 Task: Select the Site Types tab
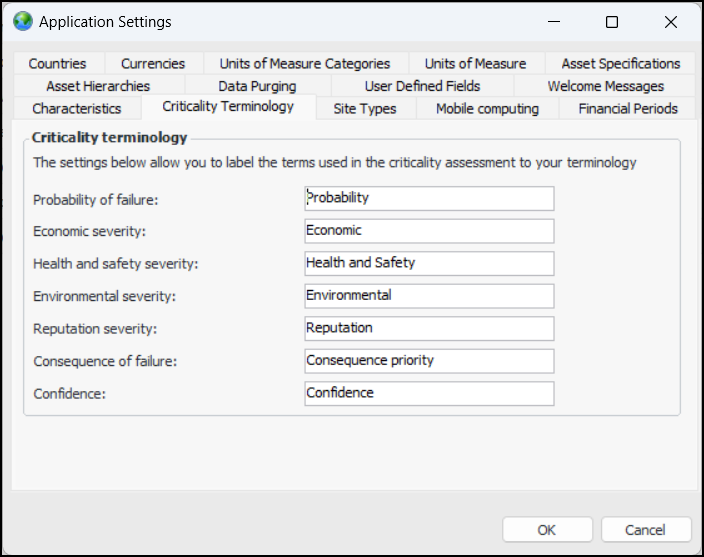tap(365, 108)
